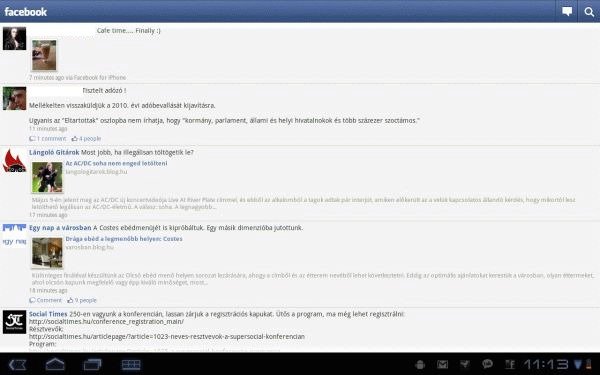Image resolution: width=600 pixels, height=375 pixels.
Task: Open 'Egy nap a városban' skyline avatar
Action: point(15,236)
